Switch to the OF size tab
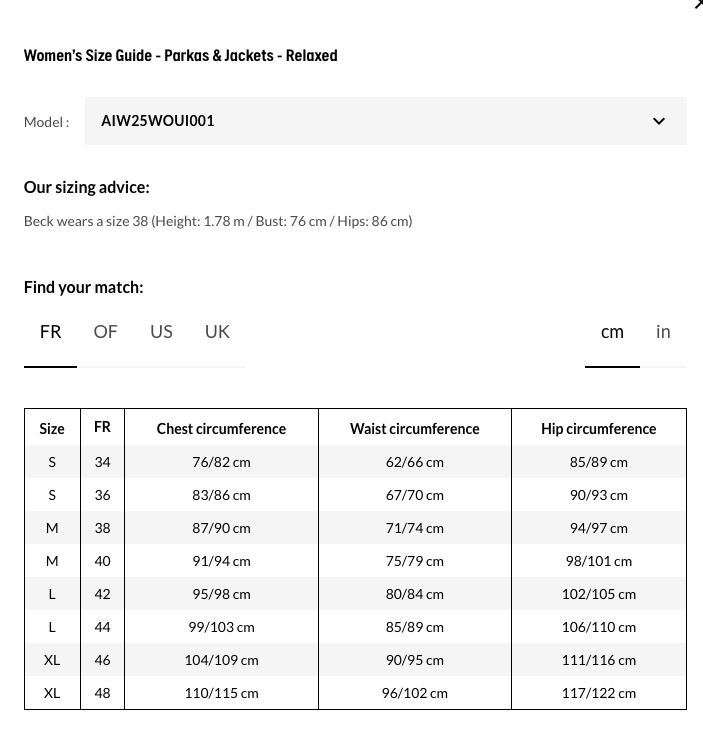The height and width of the screenshot is (741, 703). click(105, 332)
